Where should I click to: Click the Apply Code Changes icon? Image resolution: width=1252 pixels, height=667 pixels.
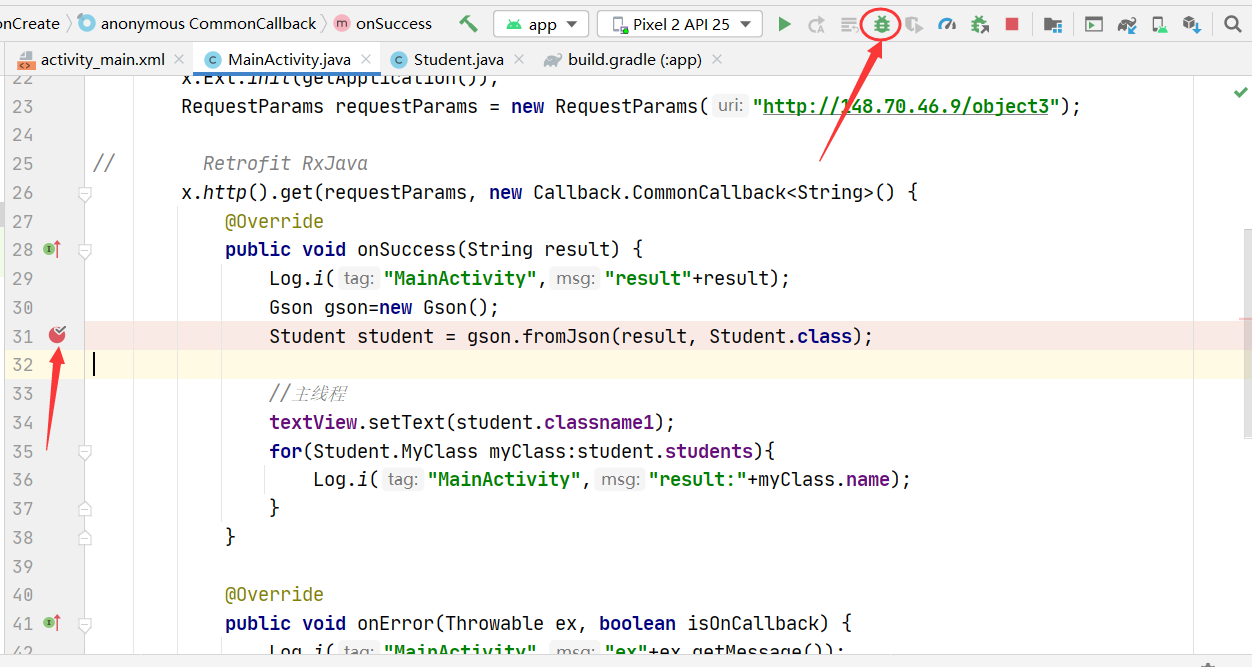click(849, 24)
